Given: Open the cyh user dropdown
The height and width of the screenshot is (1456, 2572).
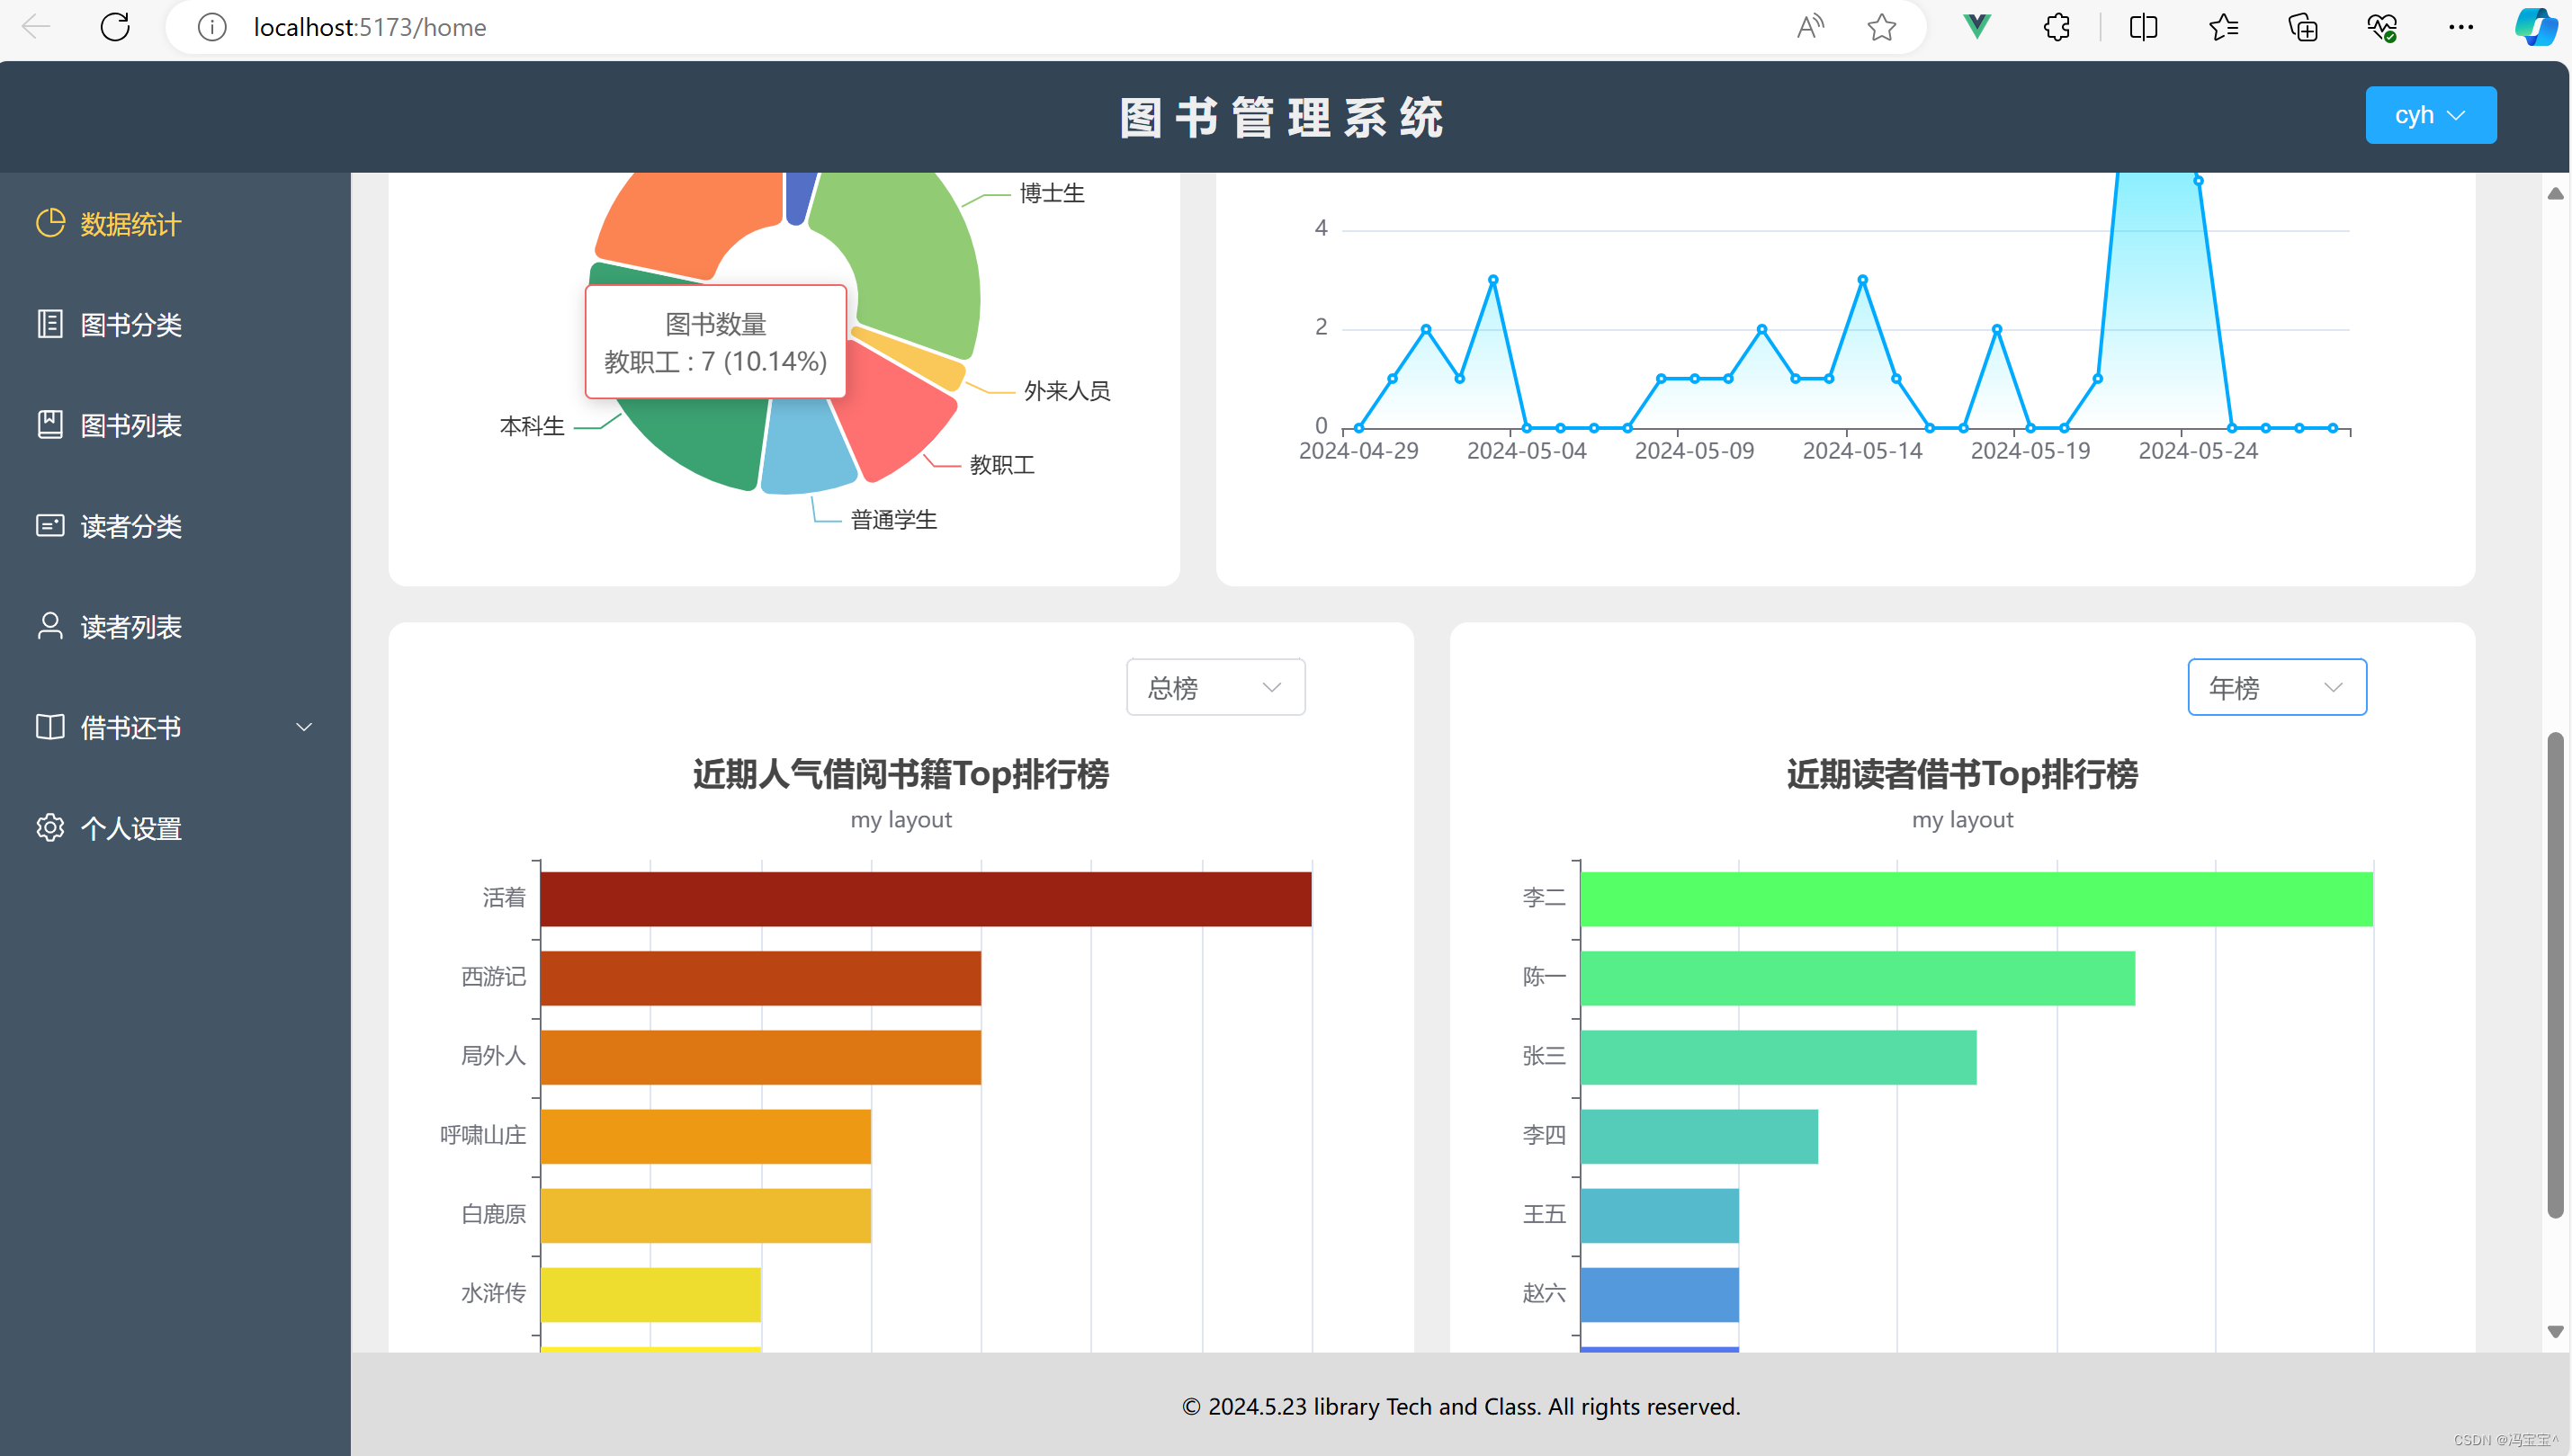Looking at the screenshot, I should 2429,115.
